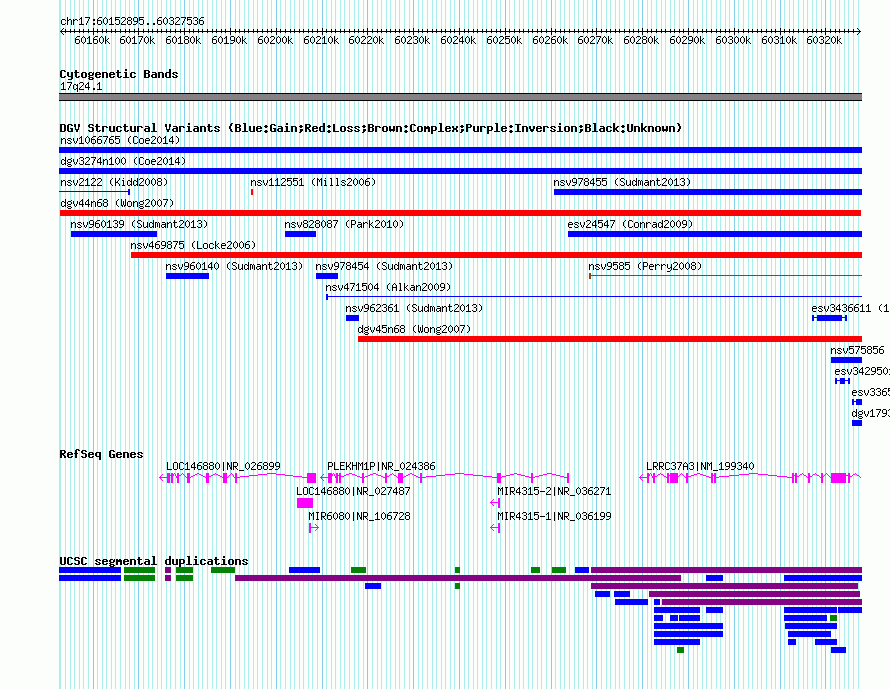Select the nsv575856 blue variant bar
This screenshot has width=890, height=689.
point(846,360)
